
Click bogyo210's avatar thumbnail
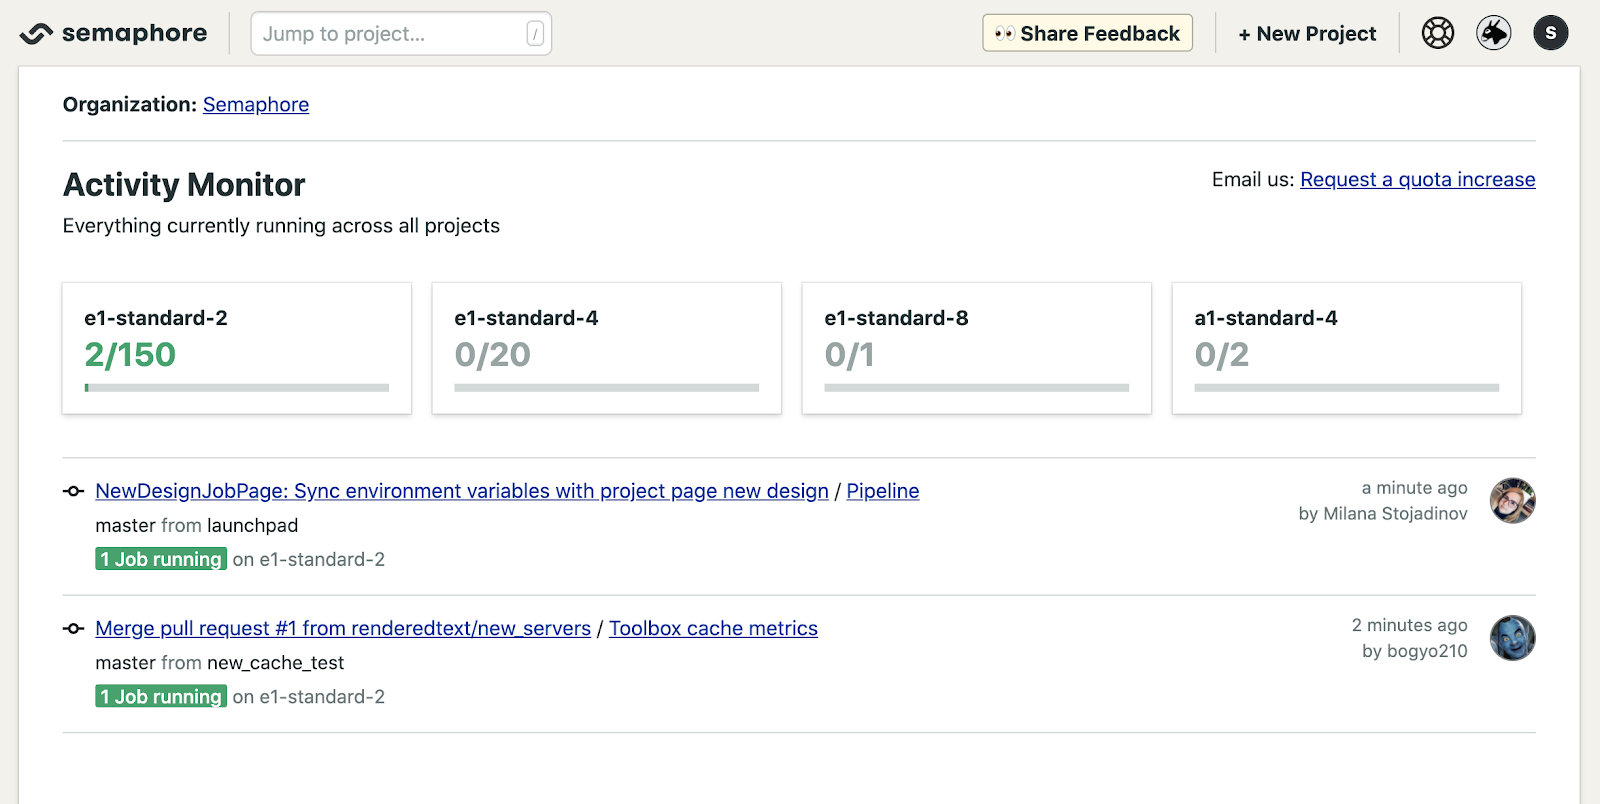tap(1512, 638)
